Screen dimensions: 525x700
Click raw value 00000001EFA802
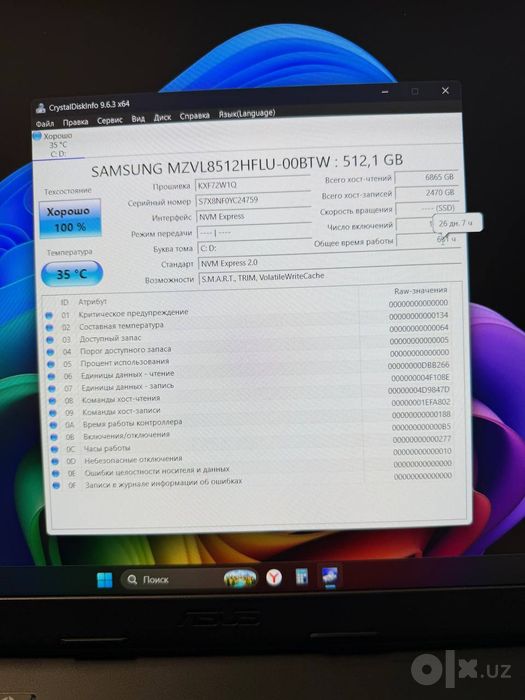[x=421, y=403]
